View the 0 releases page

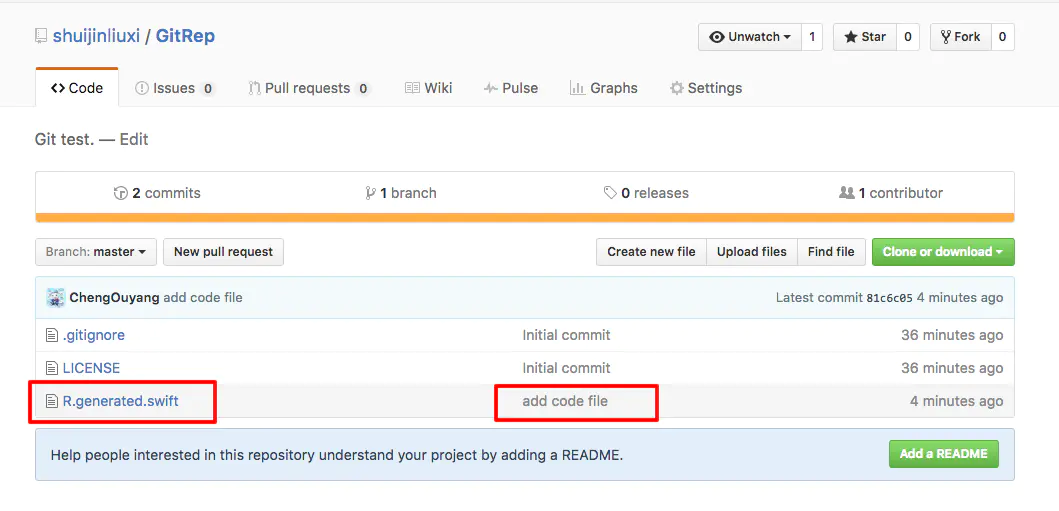coord(646,193)
